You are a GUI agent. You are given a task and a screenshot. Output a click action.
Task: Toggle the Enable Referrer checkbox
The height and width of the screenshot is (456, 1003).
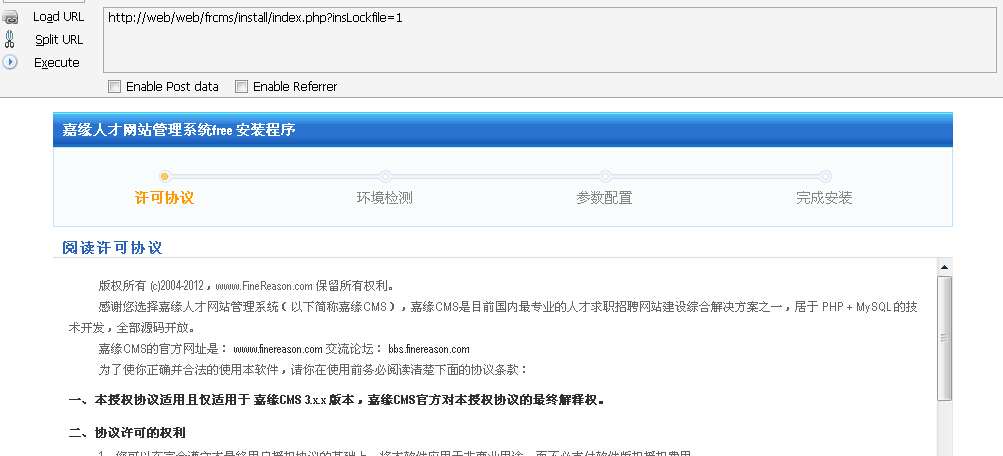coord(241,87)
